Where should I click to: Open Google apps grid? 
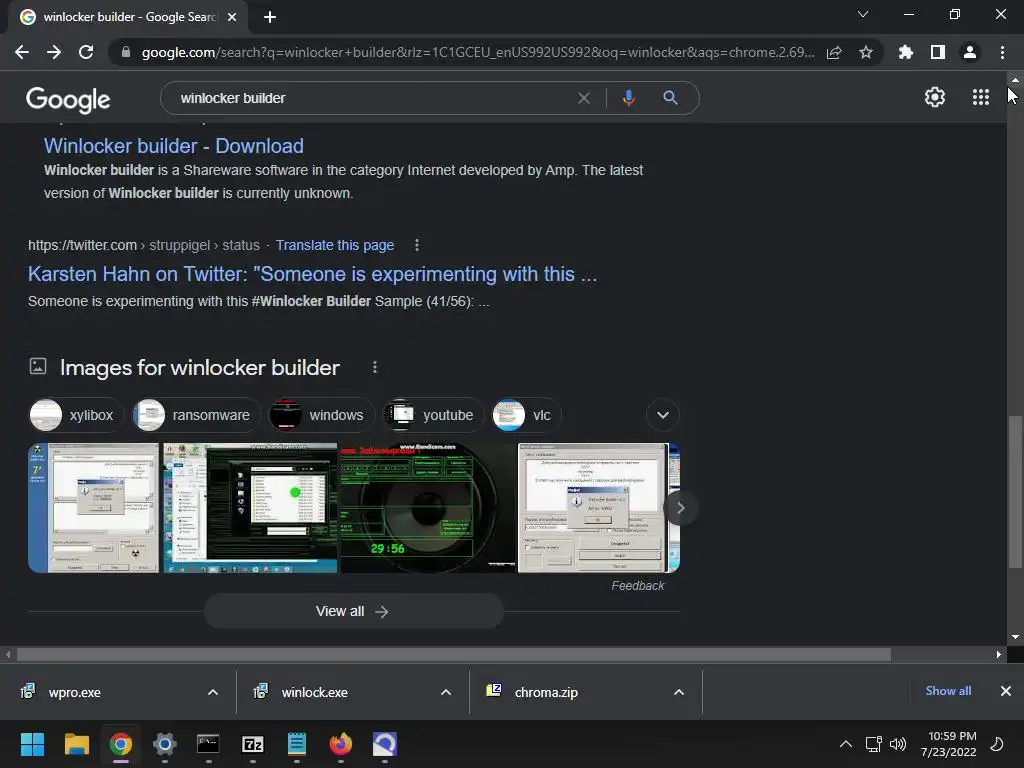[x=981, y=97]
